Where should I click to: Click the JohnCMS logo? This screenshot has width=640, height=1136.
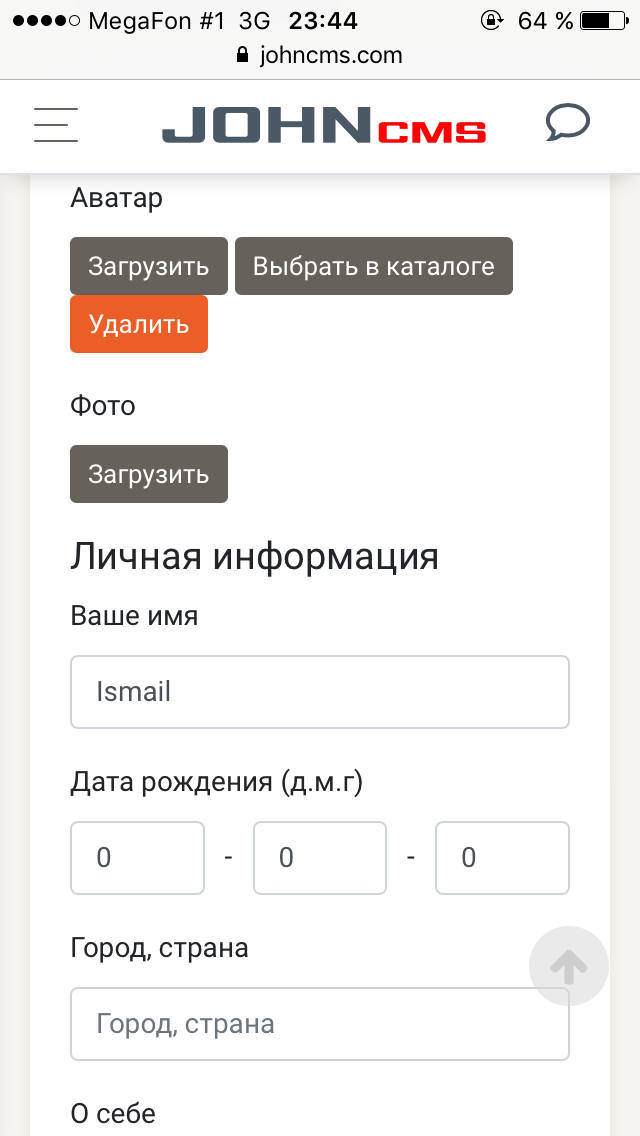324,127
